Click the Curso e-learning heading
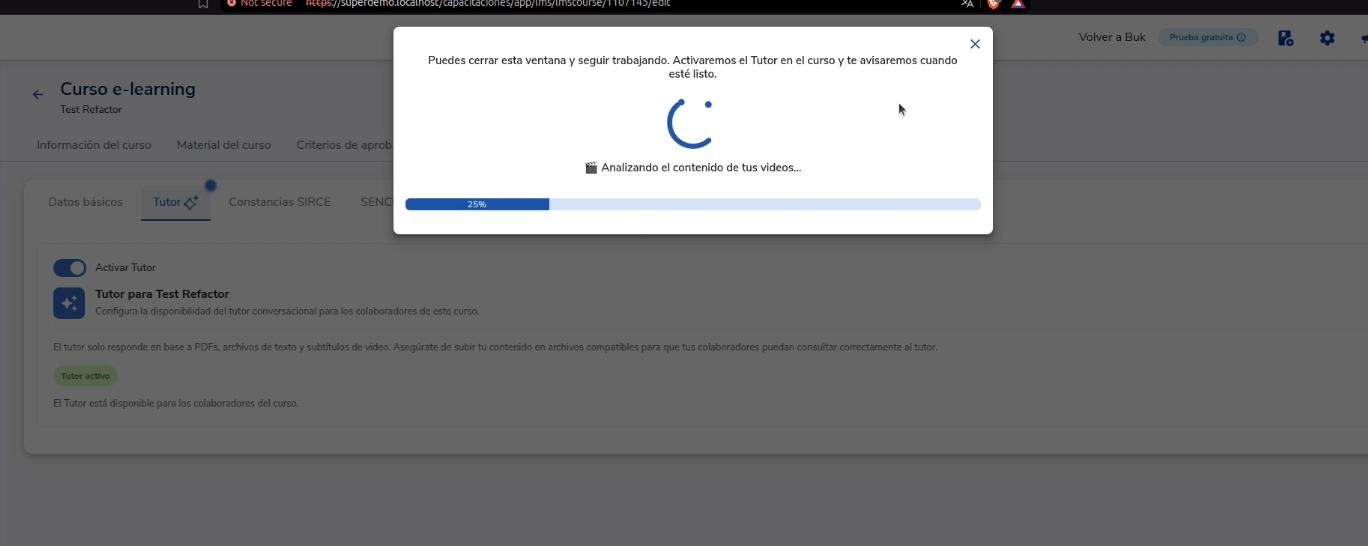Screen dimensions: 1368x546 coord(128,89)
